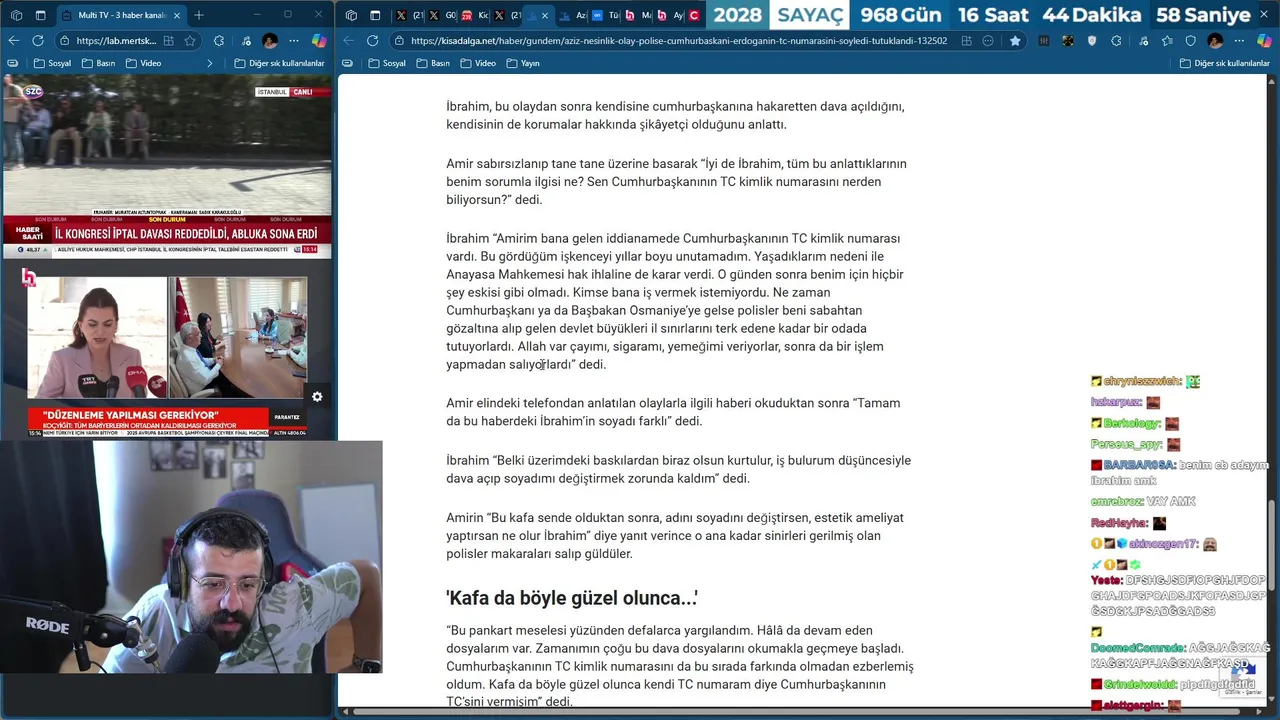Open extensions puzzle in kisadalga window
1280x720 pixels.
pos(1116,41)
